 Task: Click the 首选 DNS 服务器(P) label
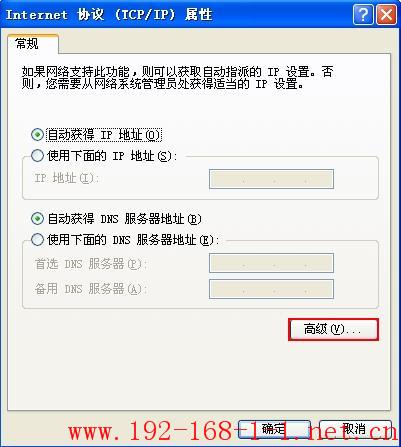(x=91, y=264)
